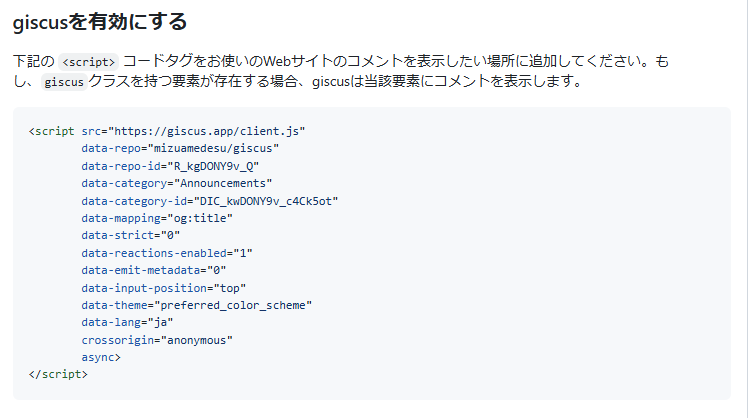Select the data-mapping "og:title" line
Viewport: 753px width, 418px height.
click(x=157, y=218)
